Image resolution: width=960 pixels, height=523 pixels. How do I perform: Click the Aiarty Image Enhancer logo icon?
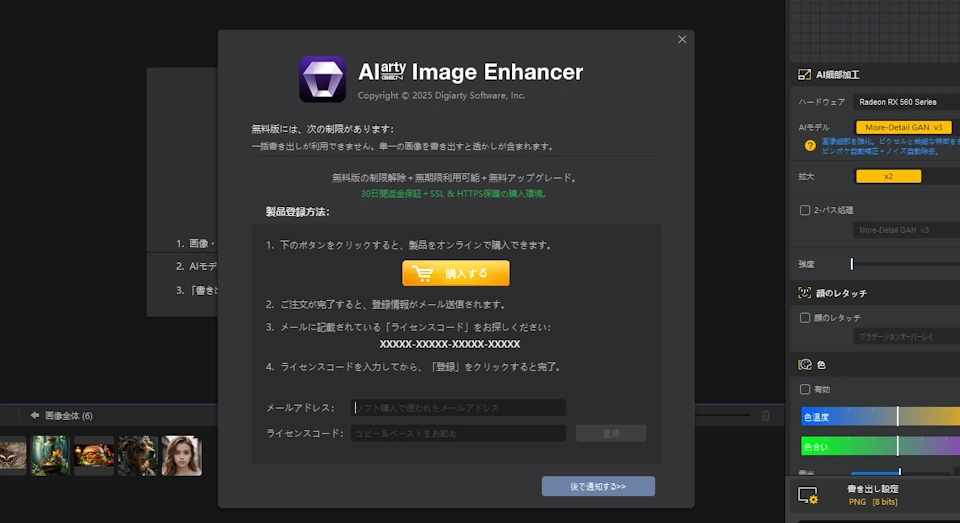pos(322,79)
